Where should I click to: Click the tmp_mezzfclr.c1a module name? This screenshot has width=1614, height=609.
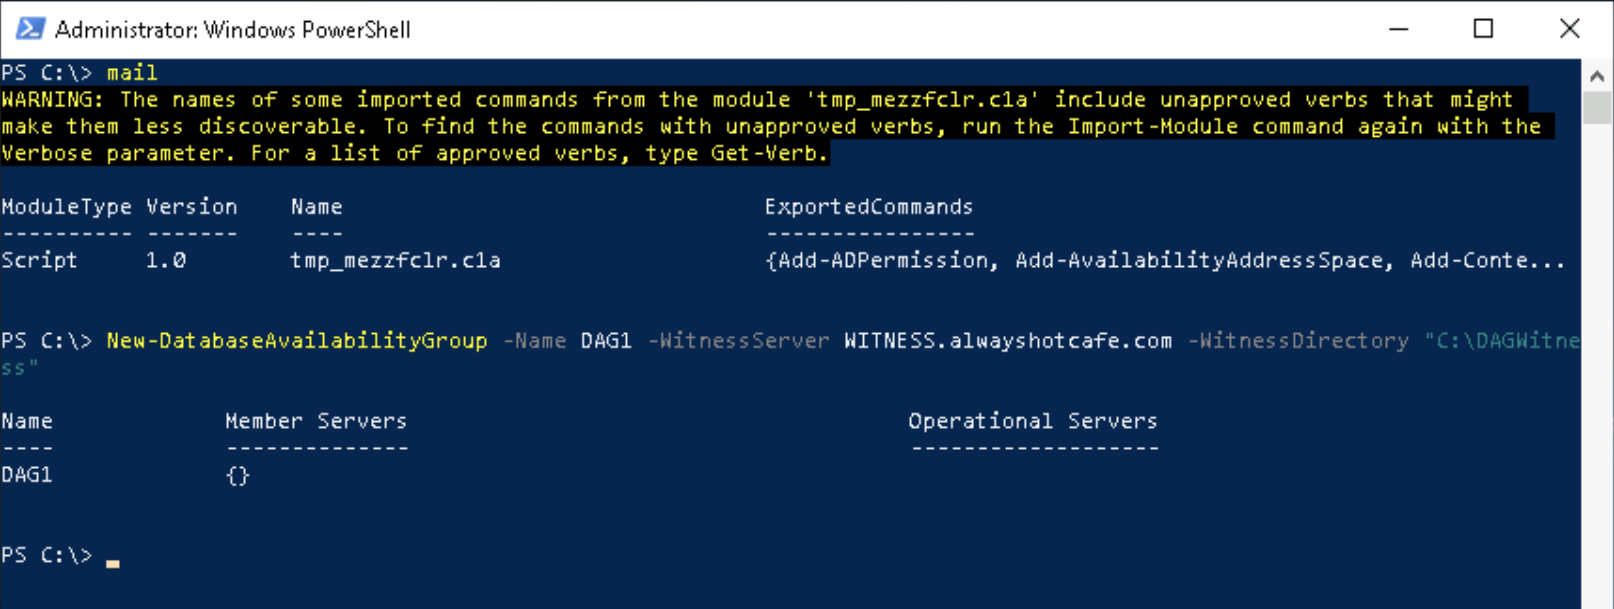pos(396,259)
